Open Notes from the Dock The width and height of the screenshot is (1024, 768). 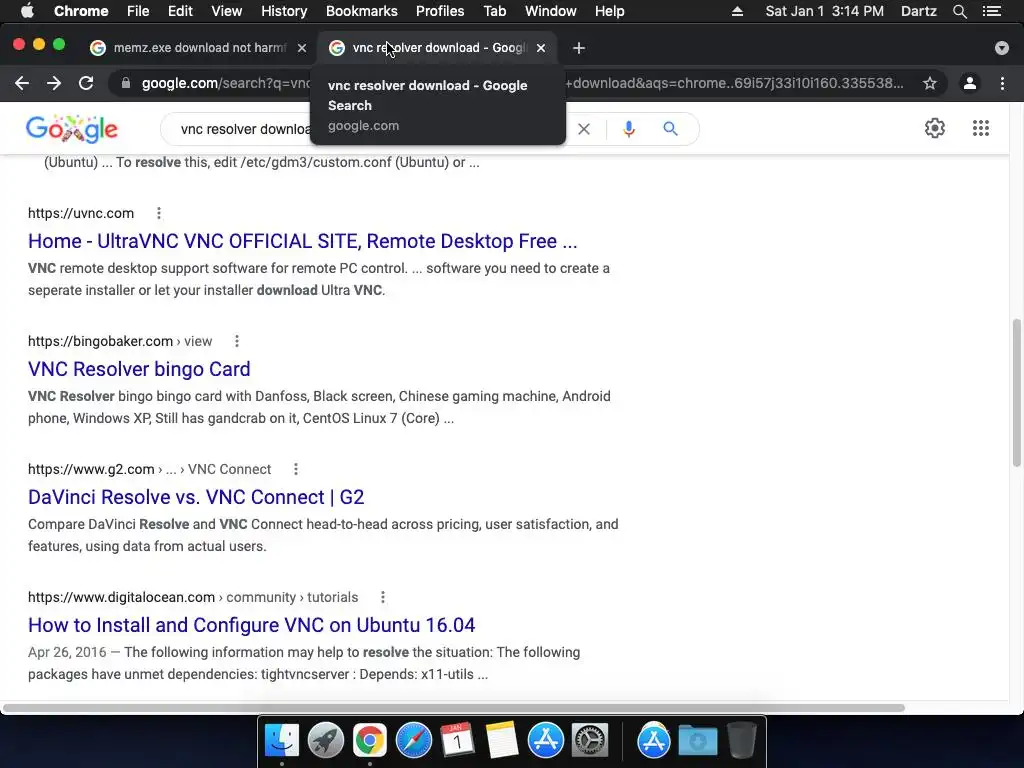[502, 741]
